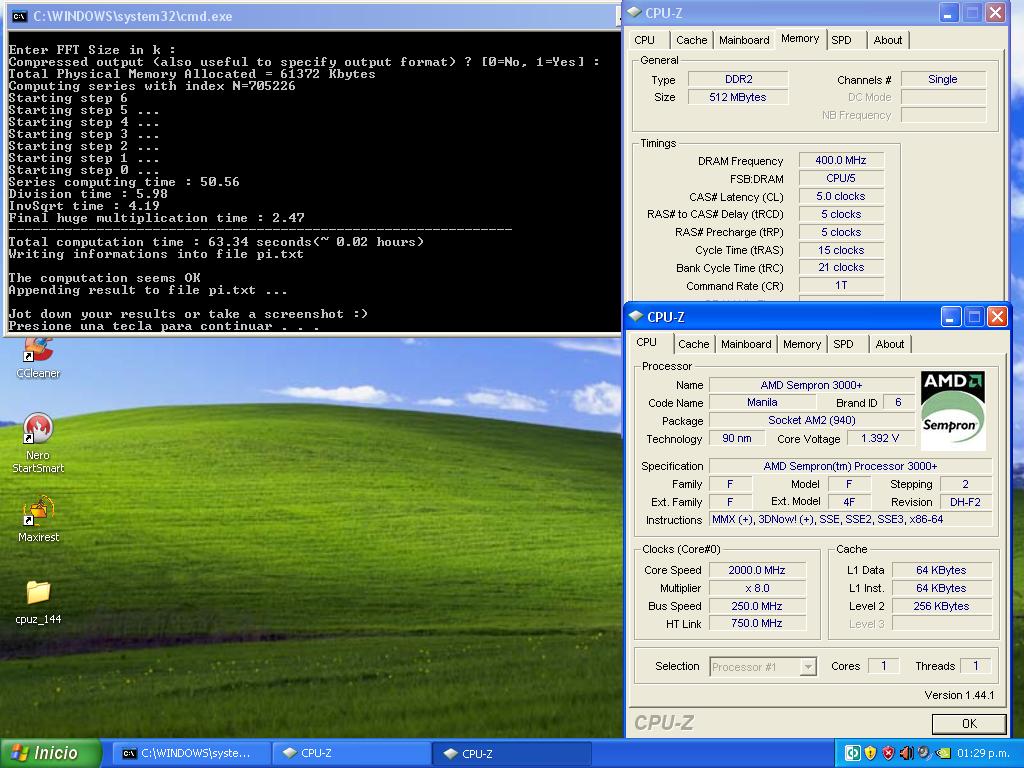Click the AMD Sempron 3000+ Name field
The image size is (1024, 768).
click(x=811, y=385)
